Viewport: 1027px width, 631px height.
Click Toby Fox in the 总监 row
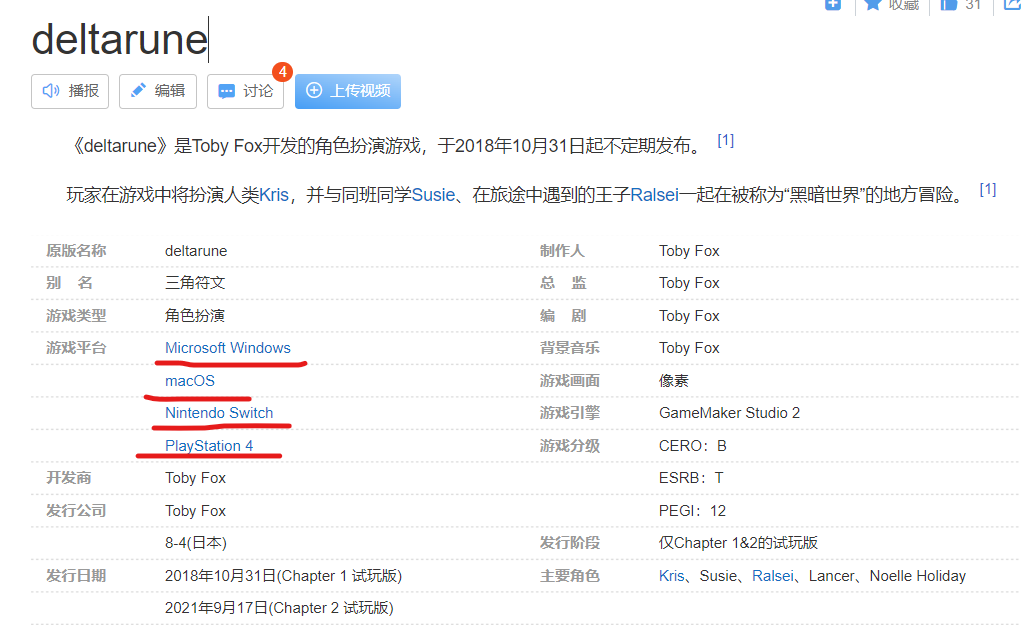[x=689, y=283]
